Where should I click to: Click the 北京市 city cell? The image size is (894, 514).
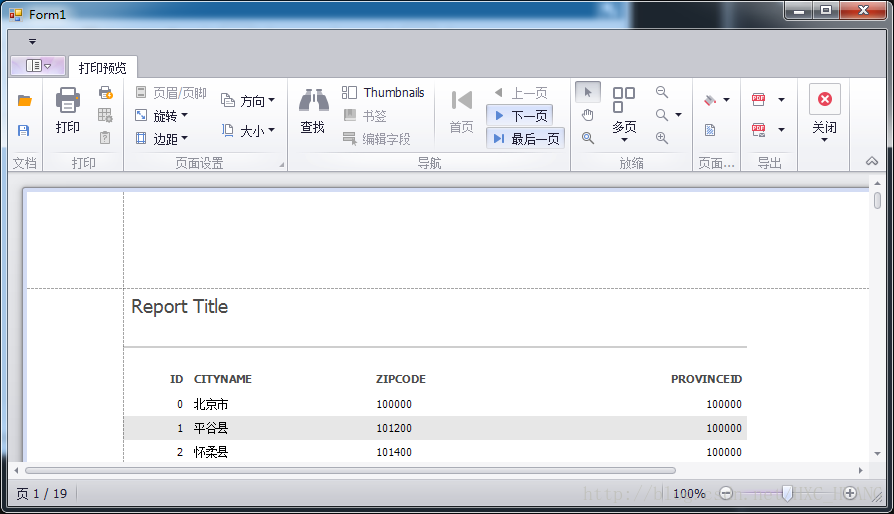tap(210, 404)
